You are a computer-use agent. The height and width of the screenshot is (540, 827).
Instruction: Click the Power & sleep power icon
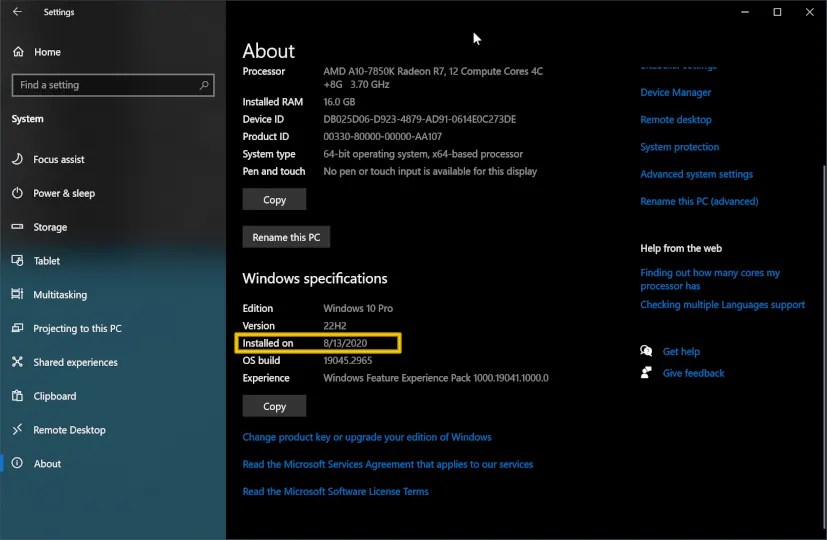(x=17, y=193)
